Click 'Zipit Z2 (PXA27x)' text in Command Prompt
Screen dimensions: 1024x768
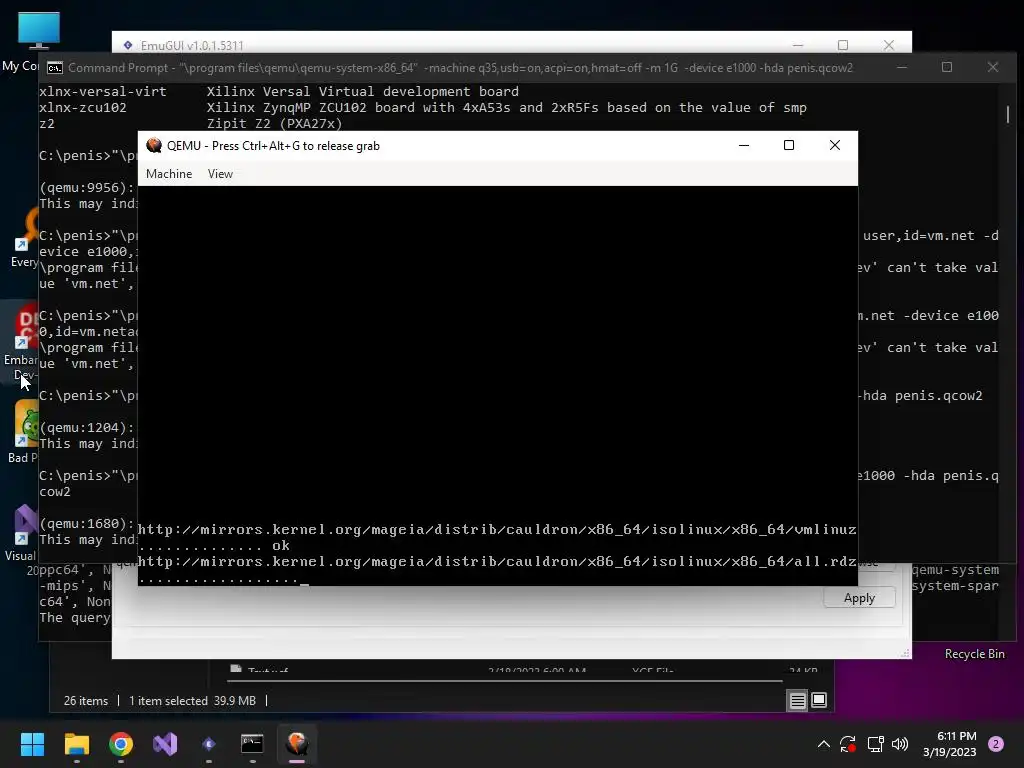[274, 123]
